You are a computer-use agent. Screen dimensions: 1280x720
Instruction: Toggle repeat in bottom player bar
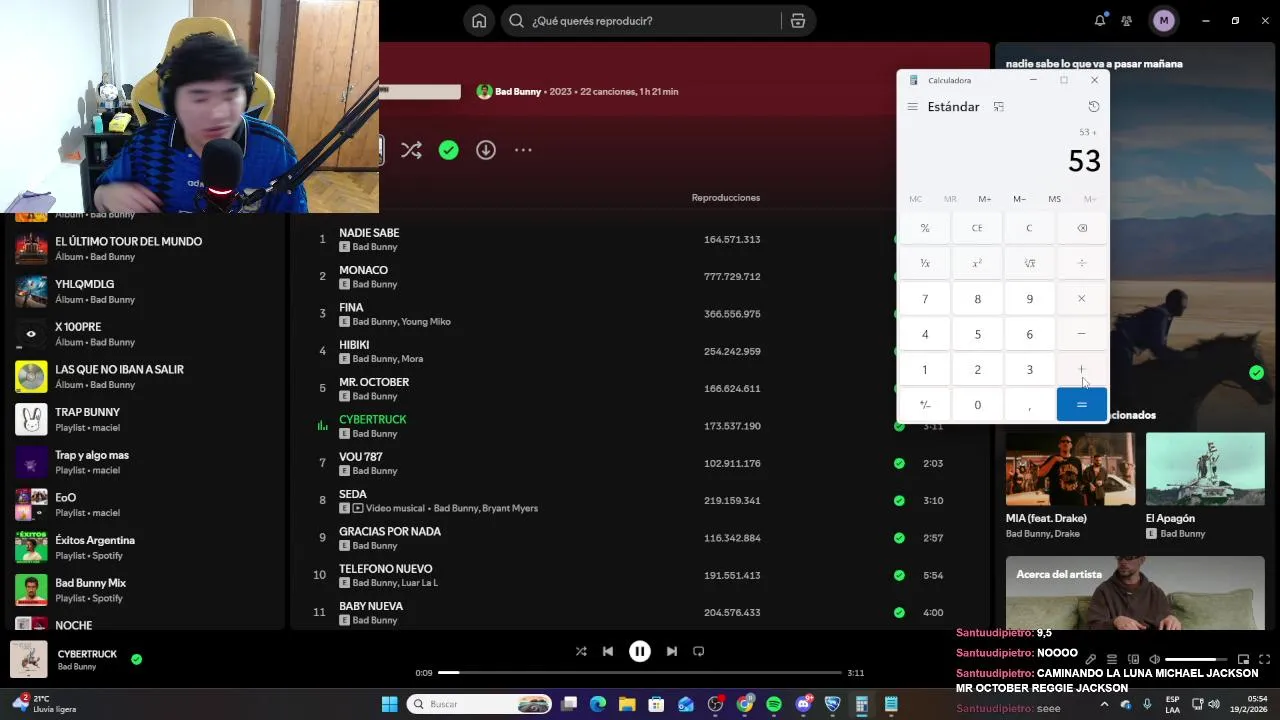point(699,651)
